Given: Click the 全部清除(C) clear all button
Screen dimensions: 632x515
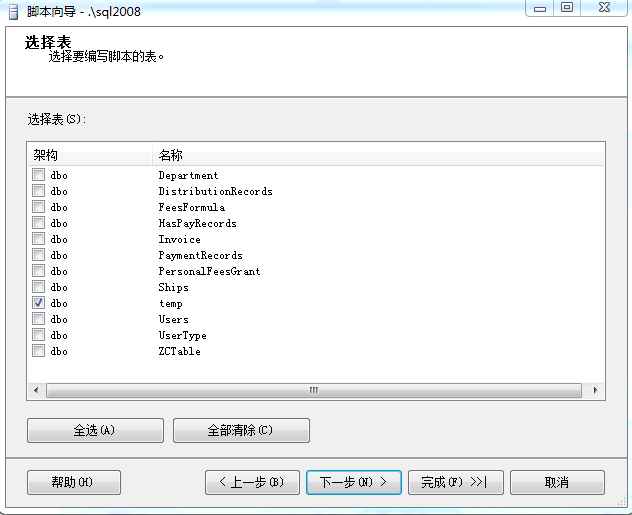Looking at the screenshot, I should pos(241,430).
